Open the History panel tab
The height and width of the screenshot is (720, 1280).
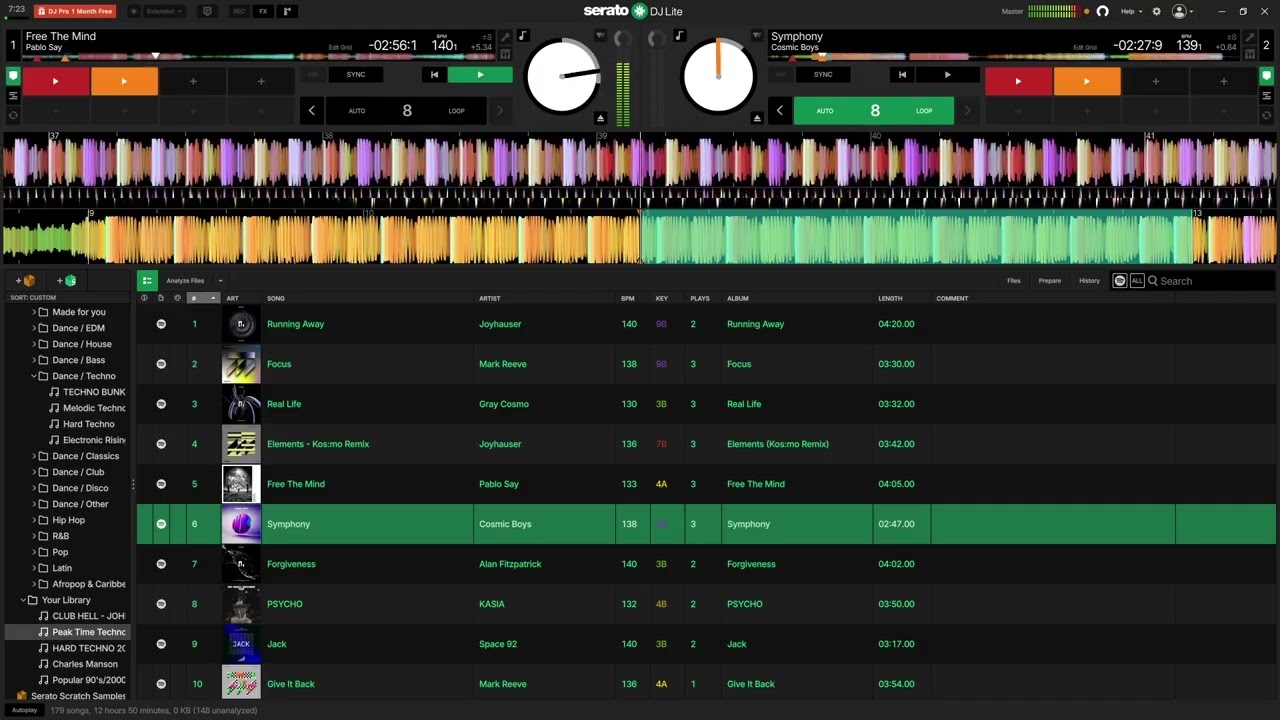click(x=1089, y=281)
